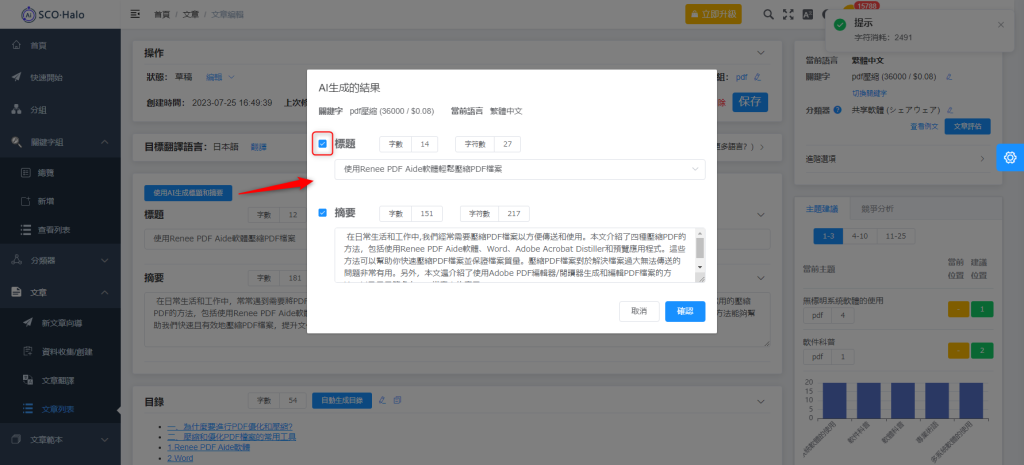Click the 新文章向導 plane icon

point(28,323)
